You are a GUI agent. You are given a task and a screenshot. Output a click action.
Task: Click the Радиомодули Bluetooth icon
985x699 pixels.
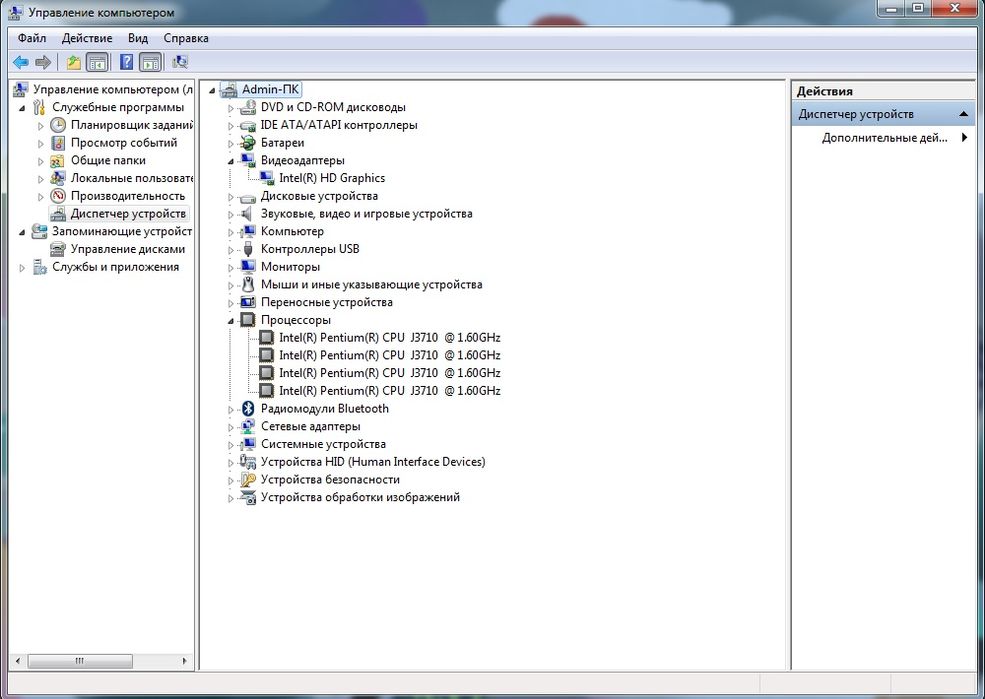pos(248,409)
